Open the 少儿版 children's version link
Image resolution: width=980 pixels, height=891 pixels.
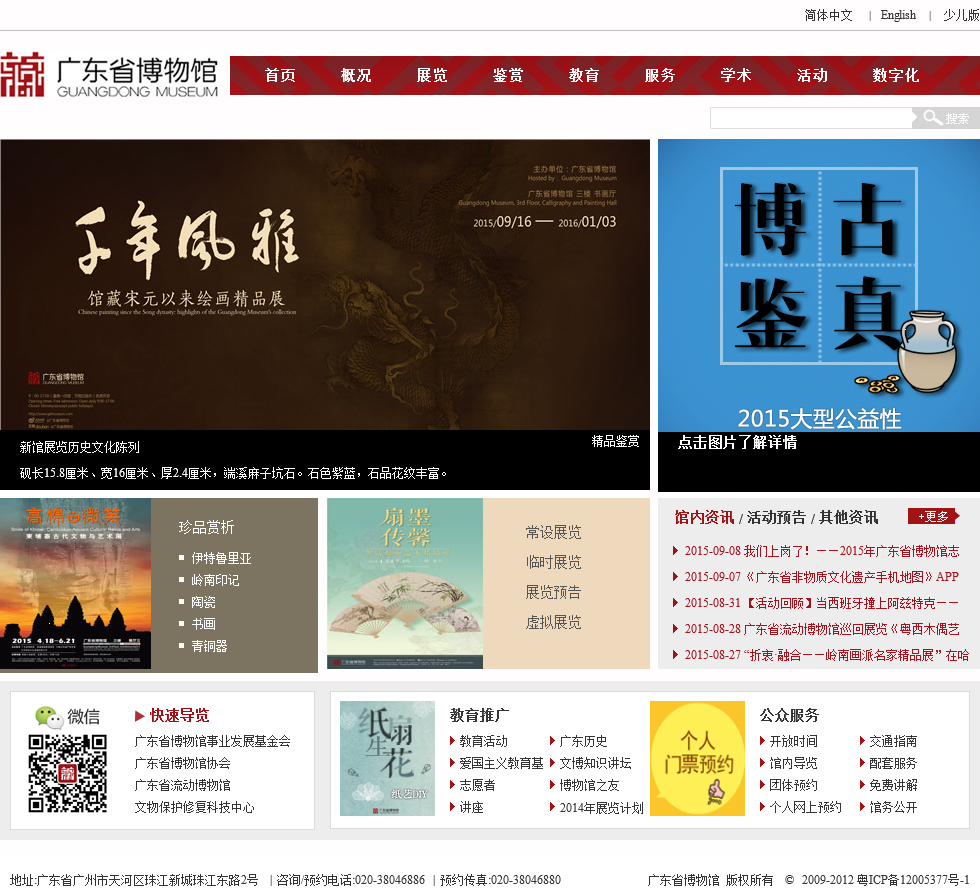point(961,15)
